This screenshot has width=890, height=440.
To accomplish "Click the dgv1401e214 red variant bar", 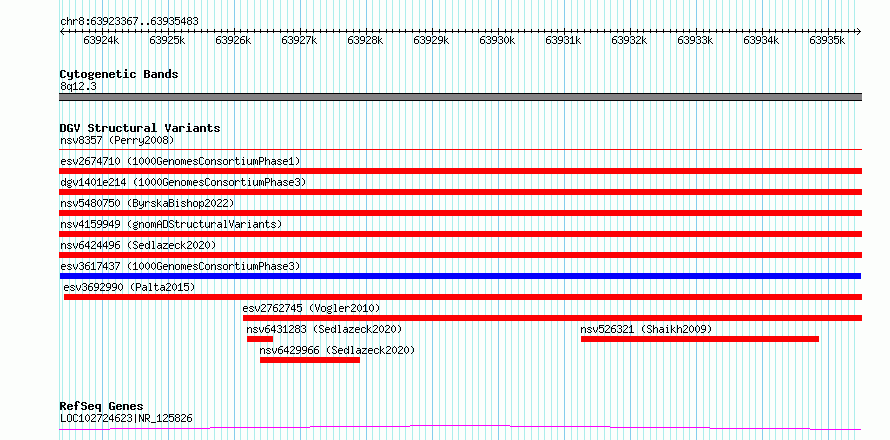I will [x=460, y=192].
